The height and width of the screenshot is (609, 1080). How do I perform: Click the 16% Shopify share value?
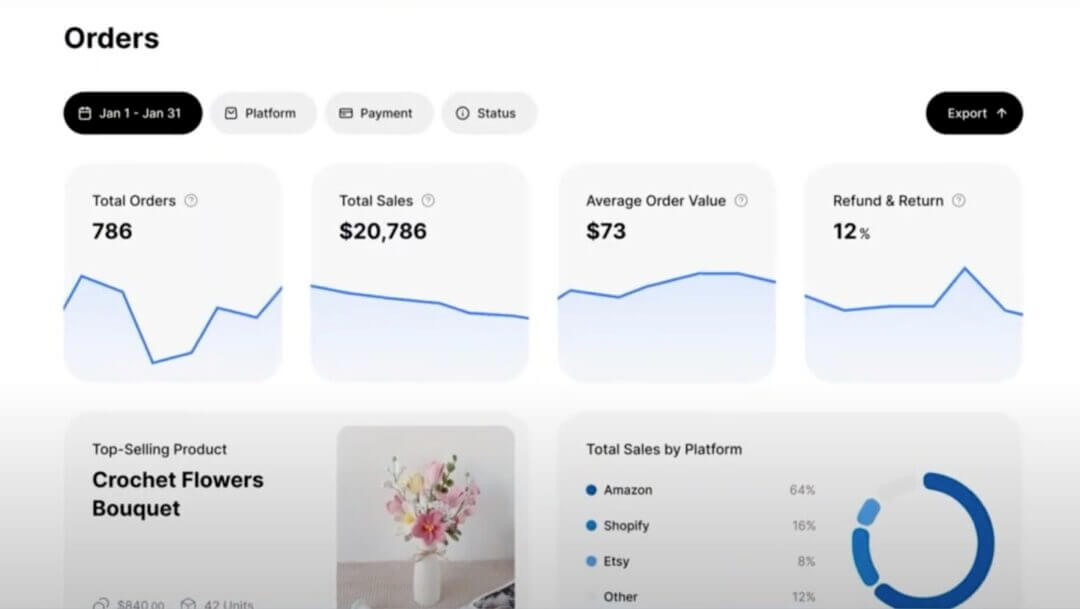pos(804,526)
